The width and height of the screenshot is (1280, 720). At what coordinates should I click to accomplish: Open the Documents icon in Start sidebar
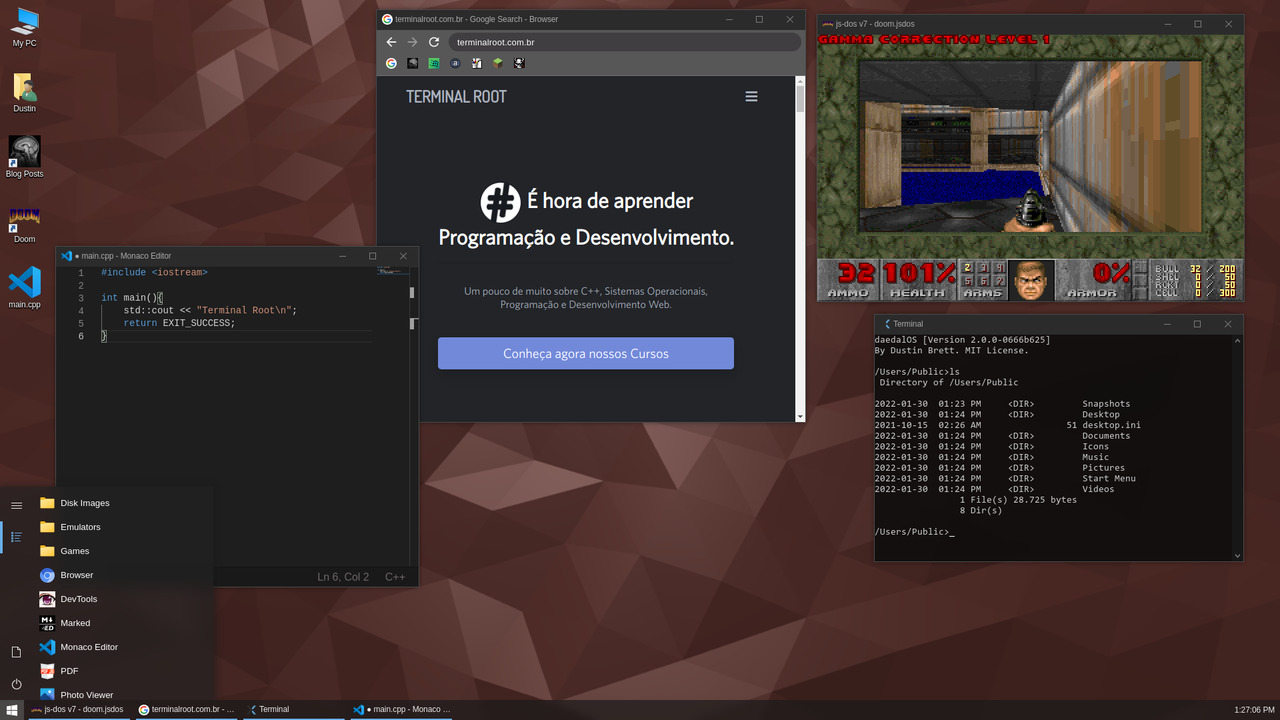[16, 652]
